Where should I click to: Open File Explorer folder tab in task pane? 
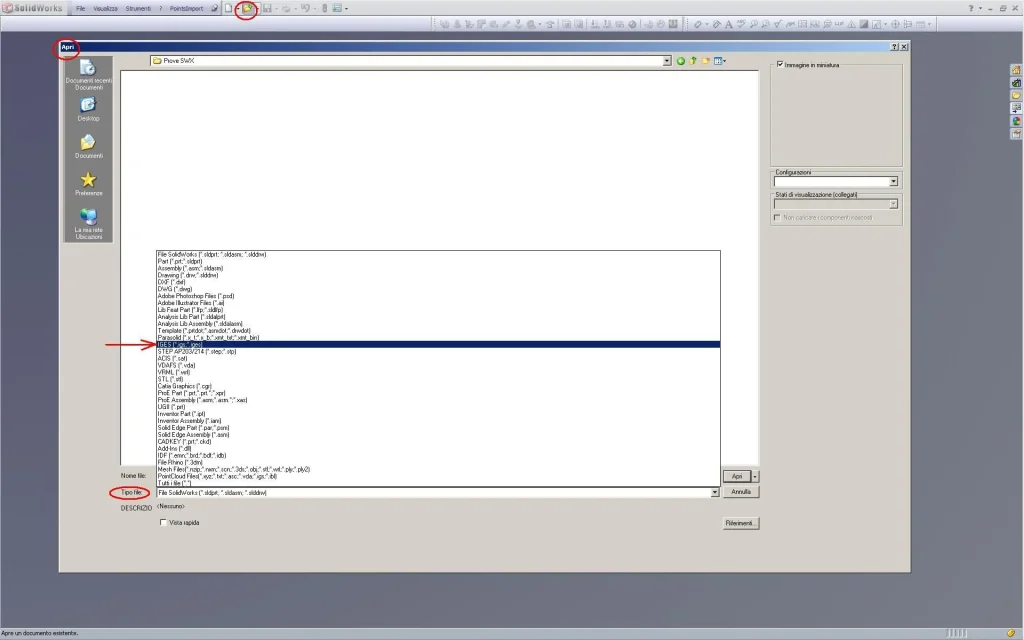click(1016, 95)
